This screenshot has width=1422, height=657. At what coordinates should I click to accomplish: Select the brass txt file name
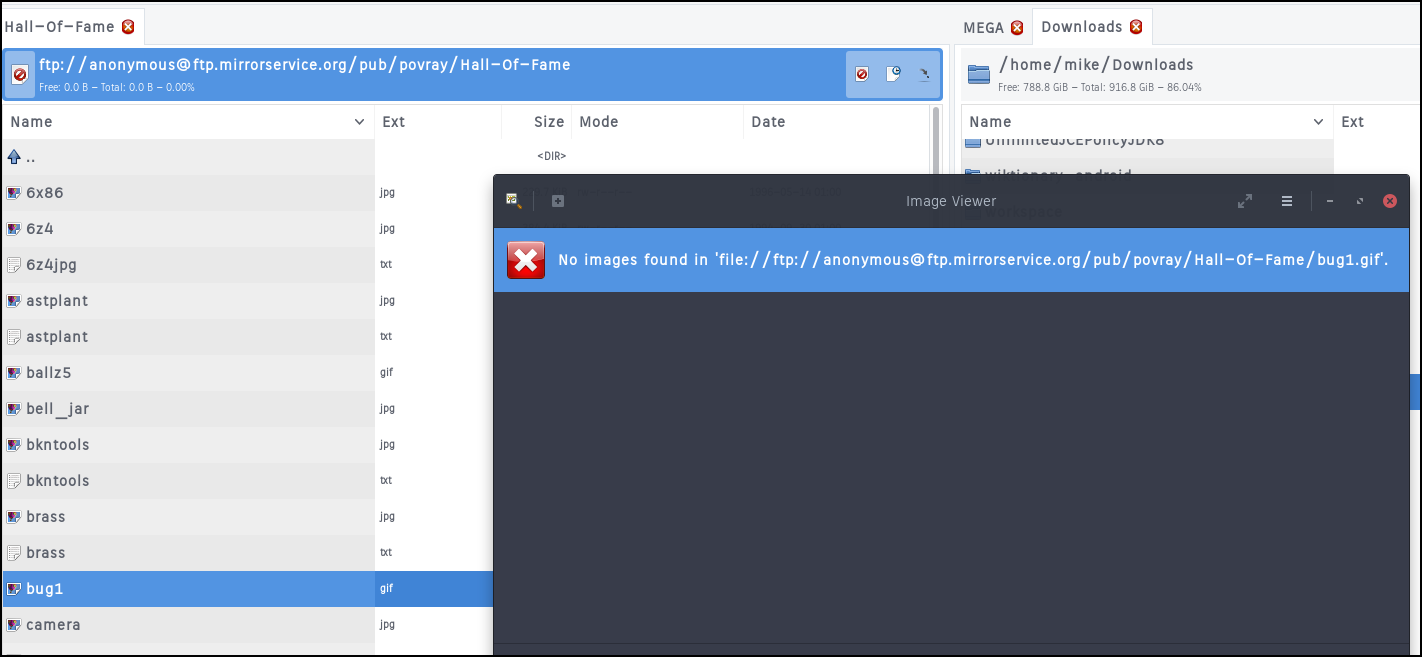tap(46, 553)
